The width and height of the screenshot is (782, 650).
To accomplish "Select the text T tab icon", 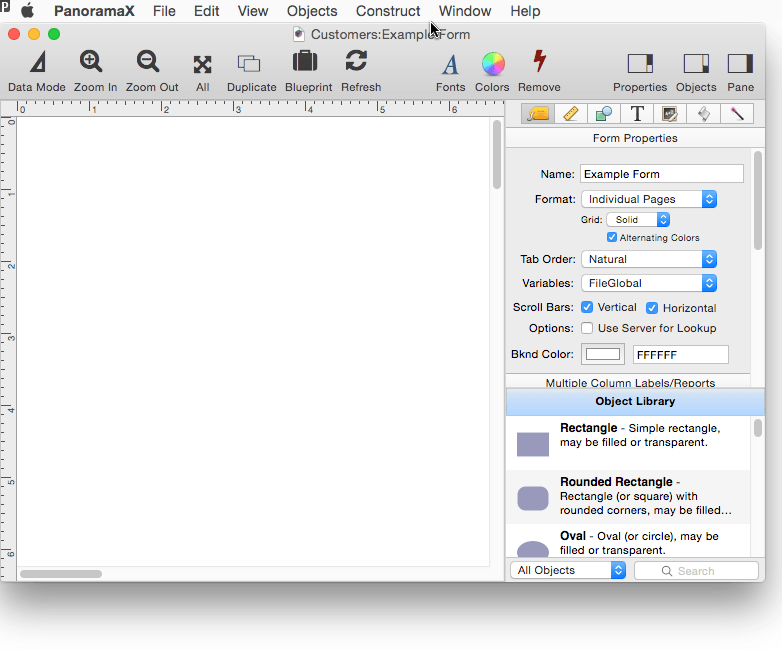I will (x=637, y=114).
